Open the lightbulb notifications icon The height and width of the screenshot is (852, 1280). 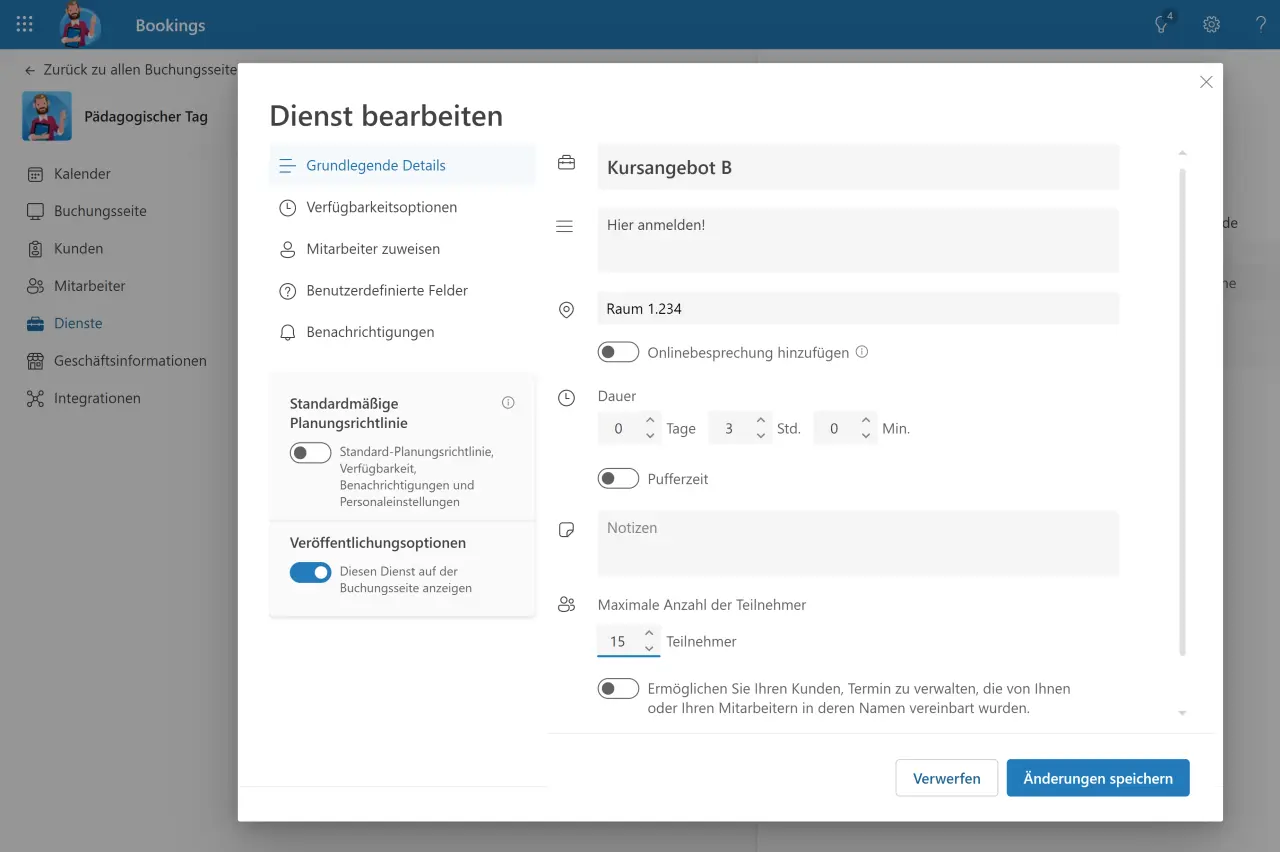pyautogui.click(x=1162, y=25)
